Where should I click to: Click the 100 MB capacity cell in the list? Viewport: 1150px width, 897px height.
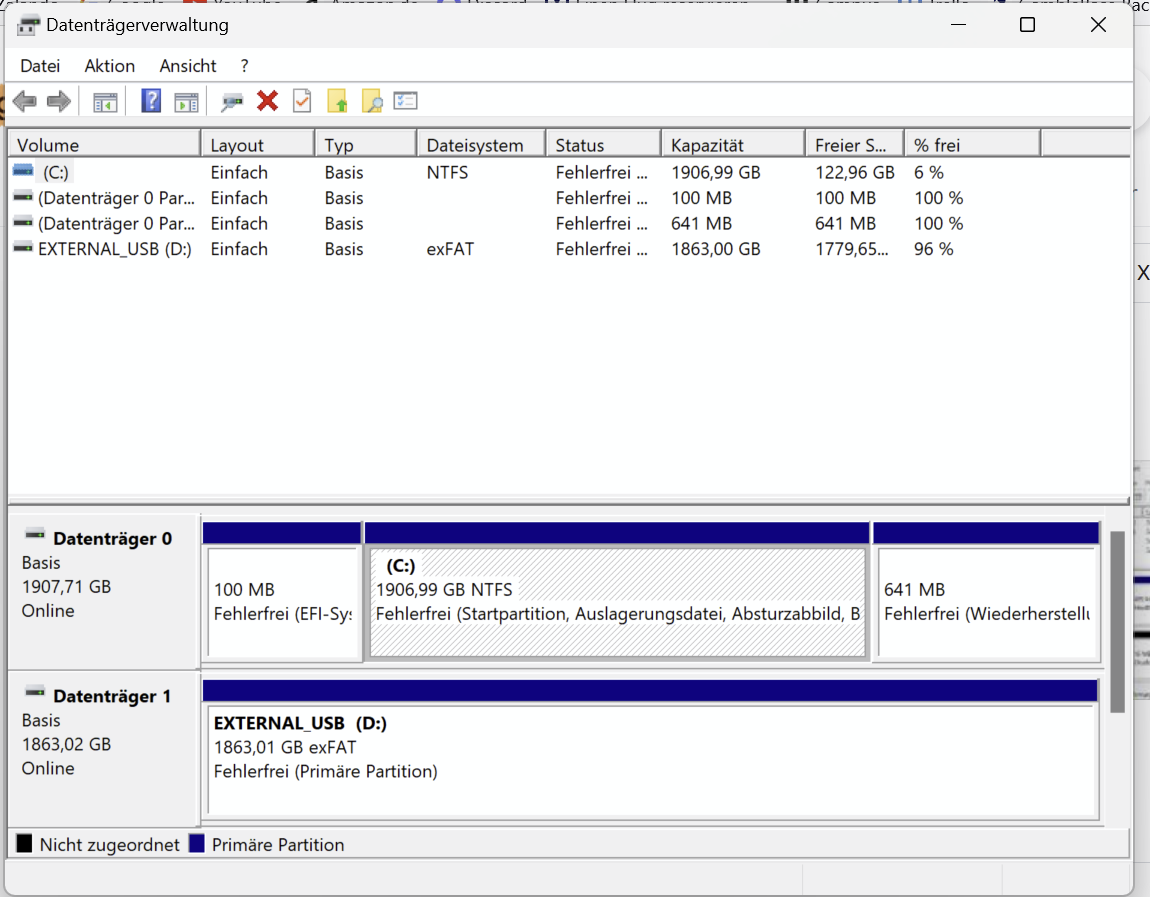(x=701, y=198)
